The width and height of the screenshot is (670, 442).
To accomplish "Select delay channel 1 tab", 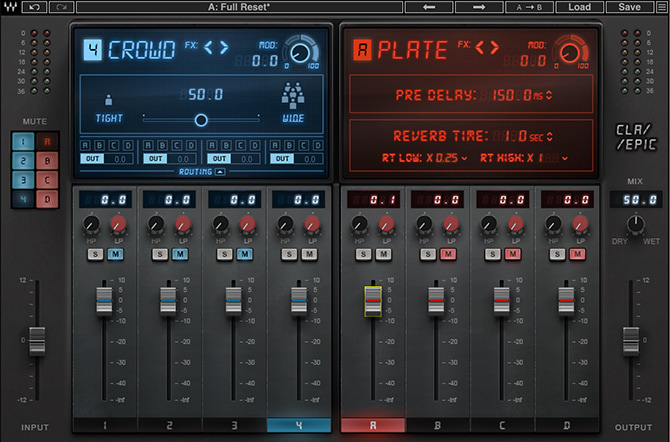I will click(x=105, y=425).
